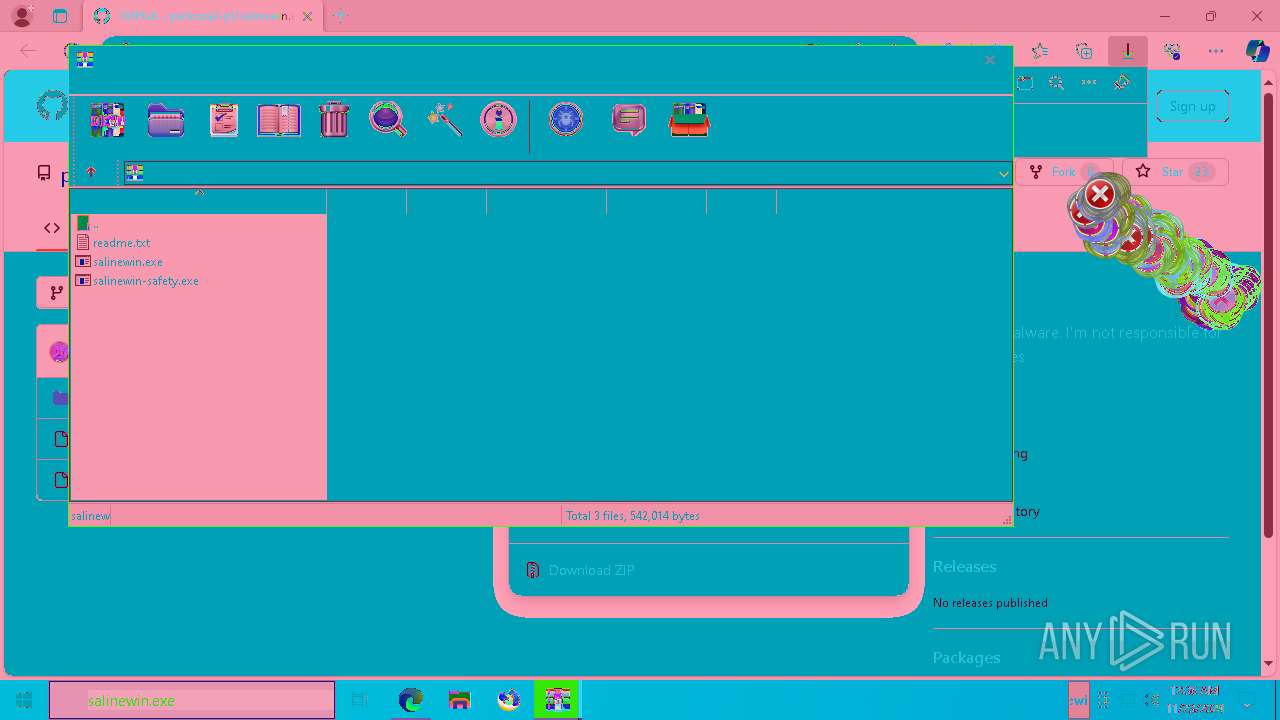Click the Info round icon
This screenshot has height=720, width=1280.
pos(498,120)
